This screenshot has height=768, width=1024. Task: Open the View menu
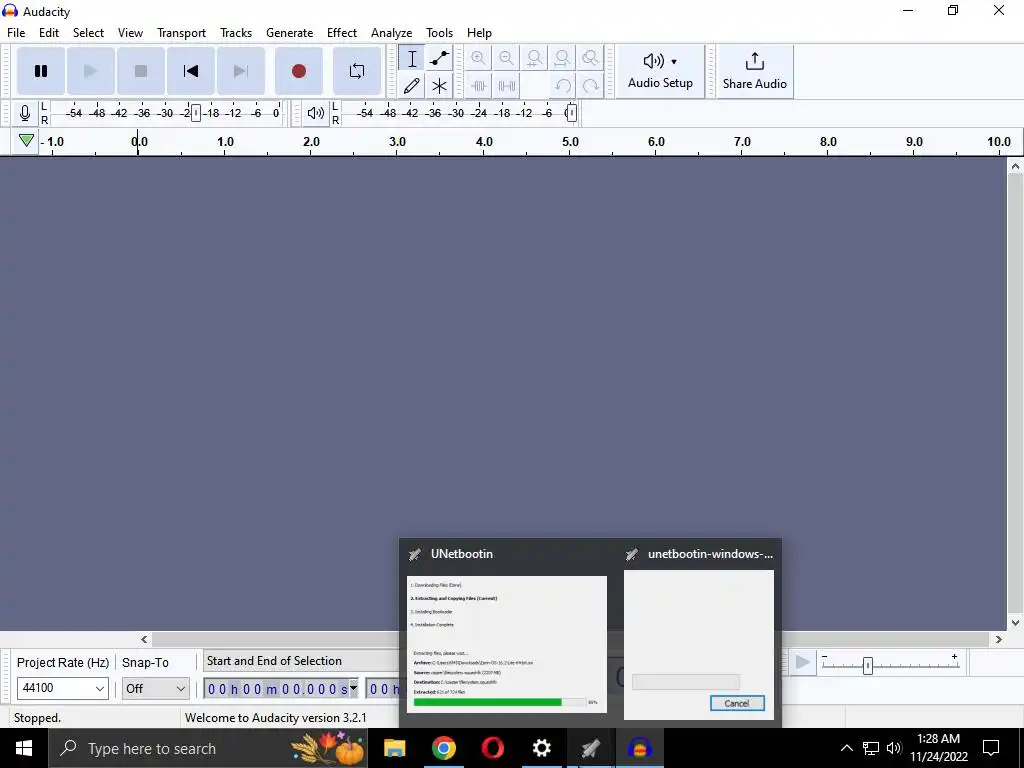pos(130,33)
